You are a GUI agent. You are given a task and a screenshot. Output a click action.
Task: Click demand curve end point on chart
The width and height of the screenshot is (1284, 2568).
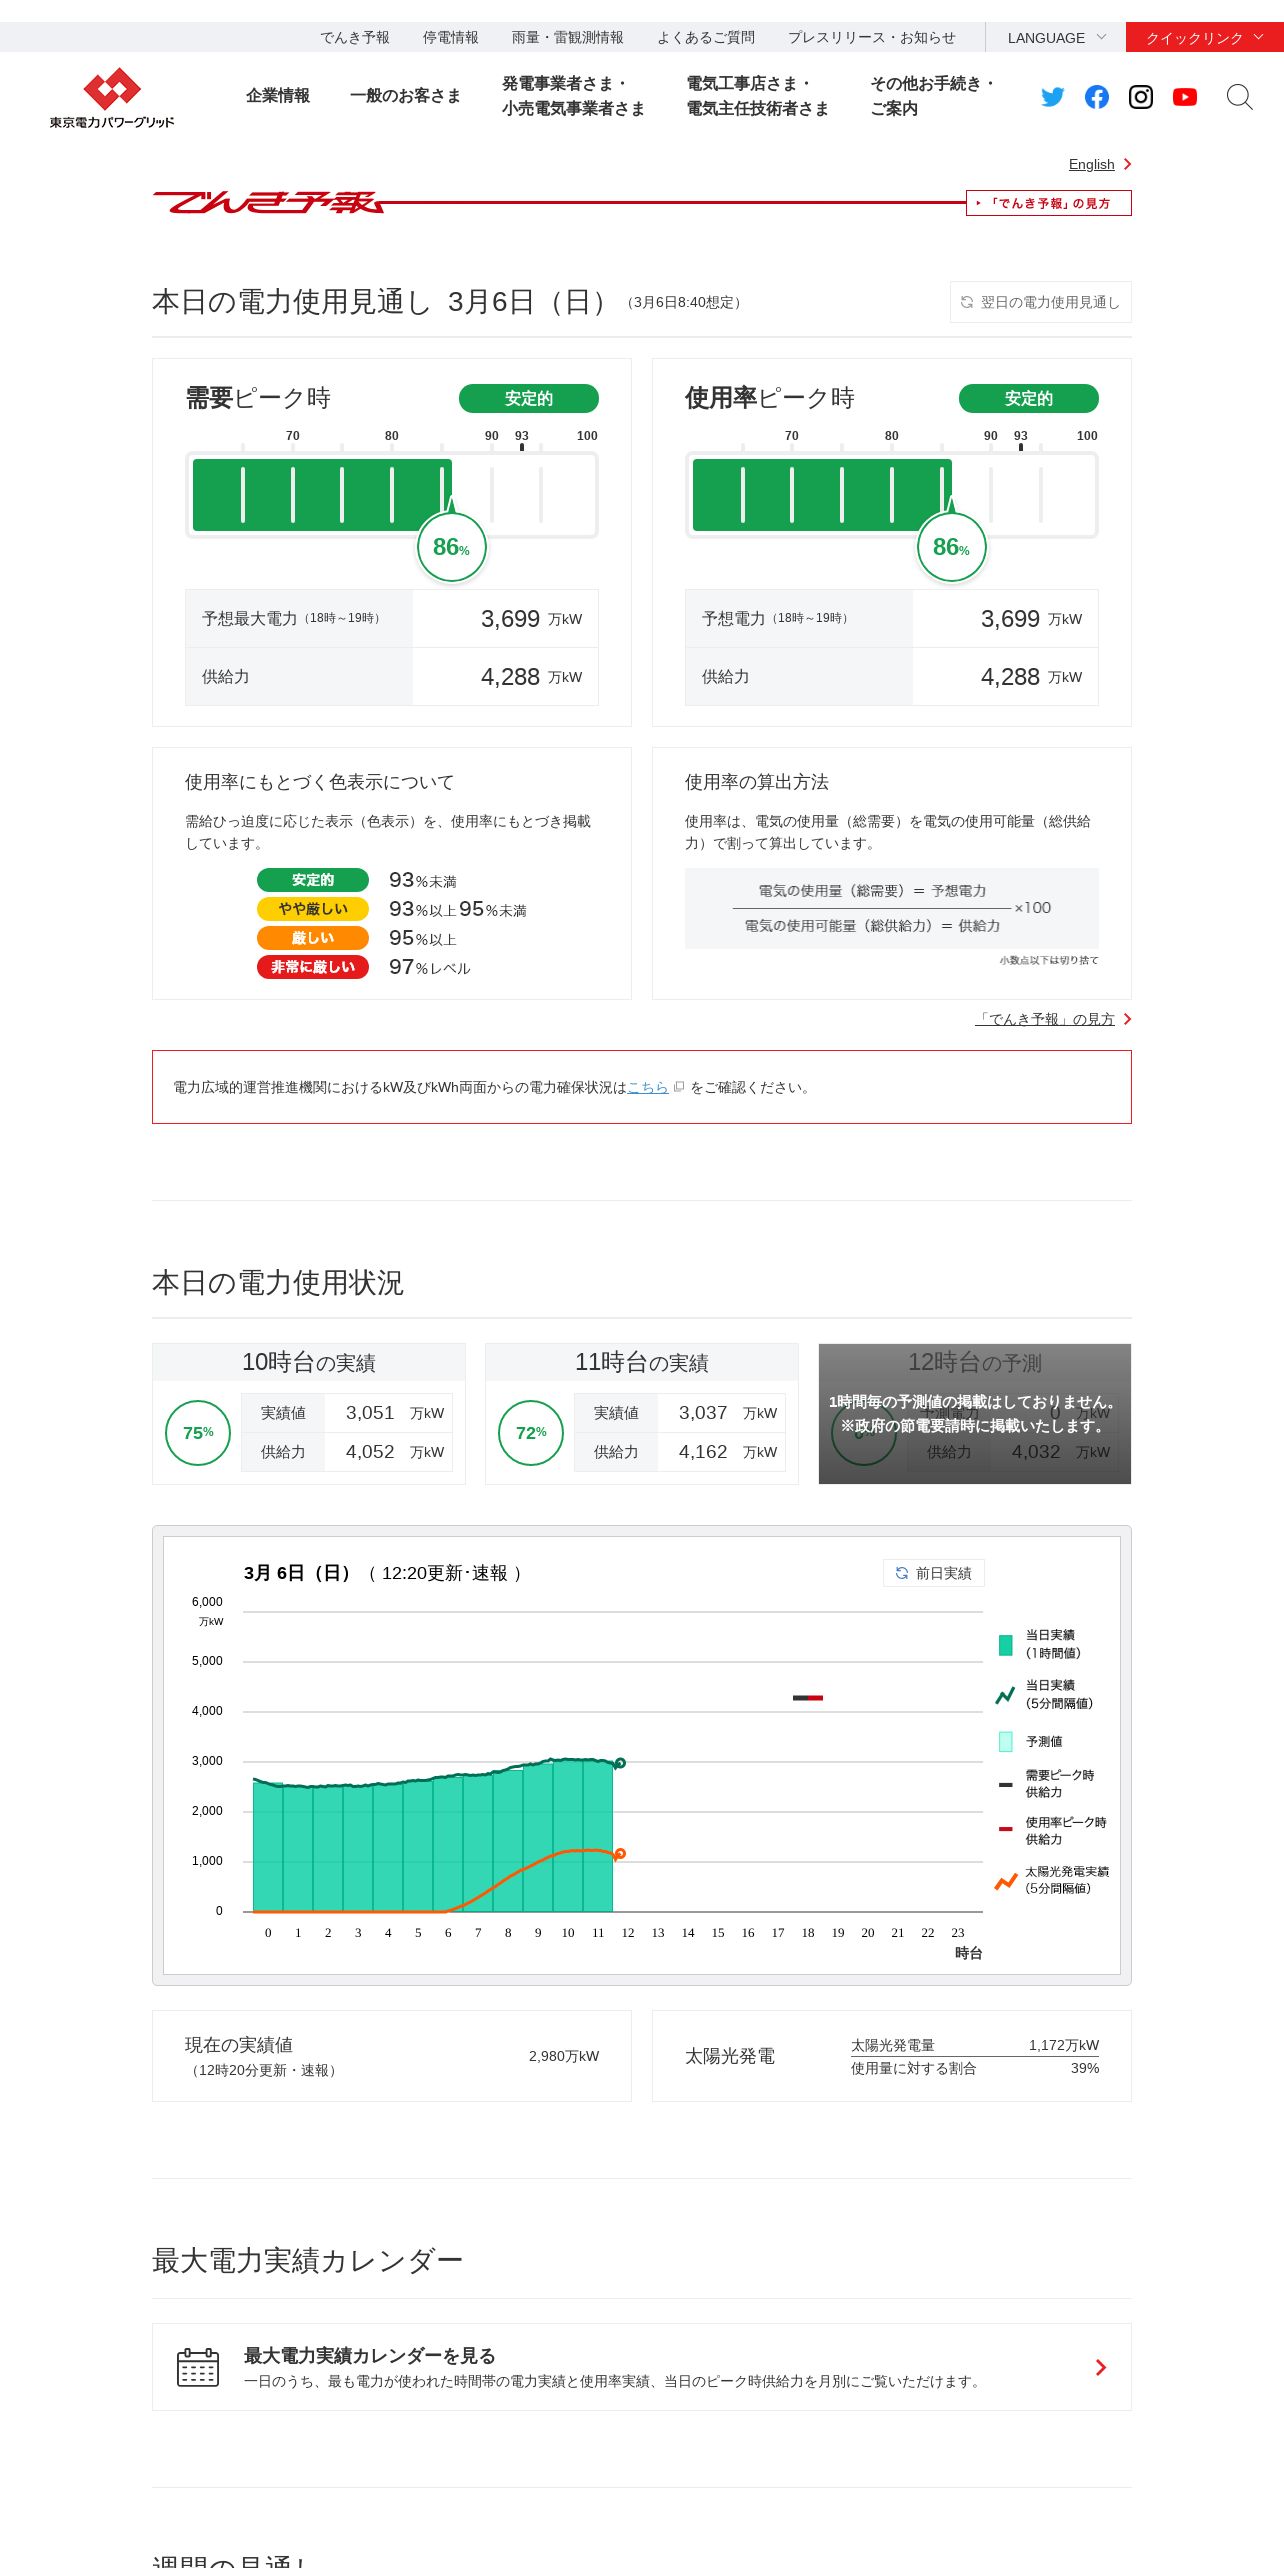620,1763
